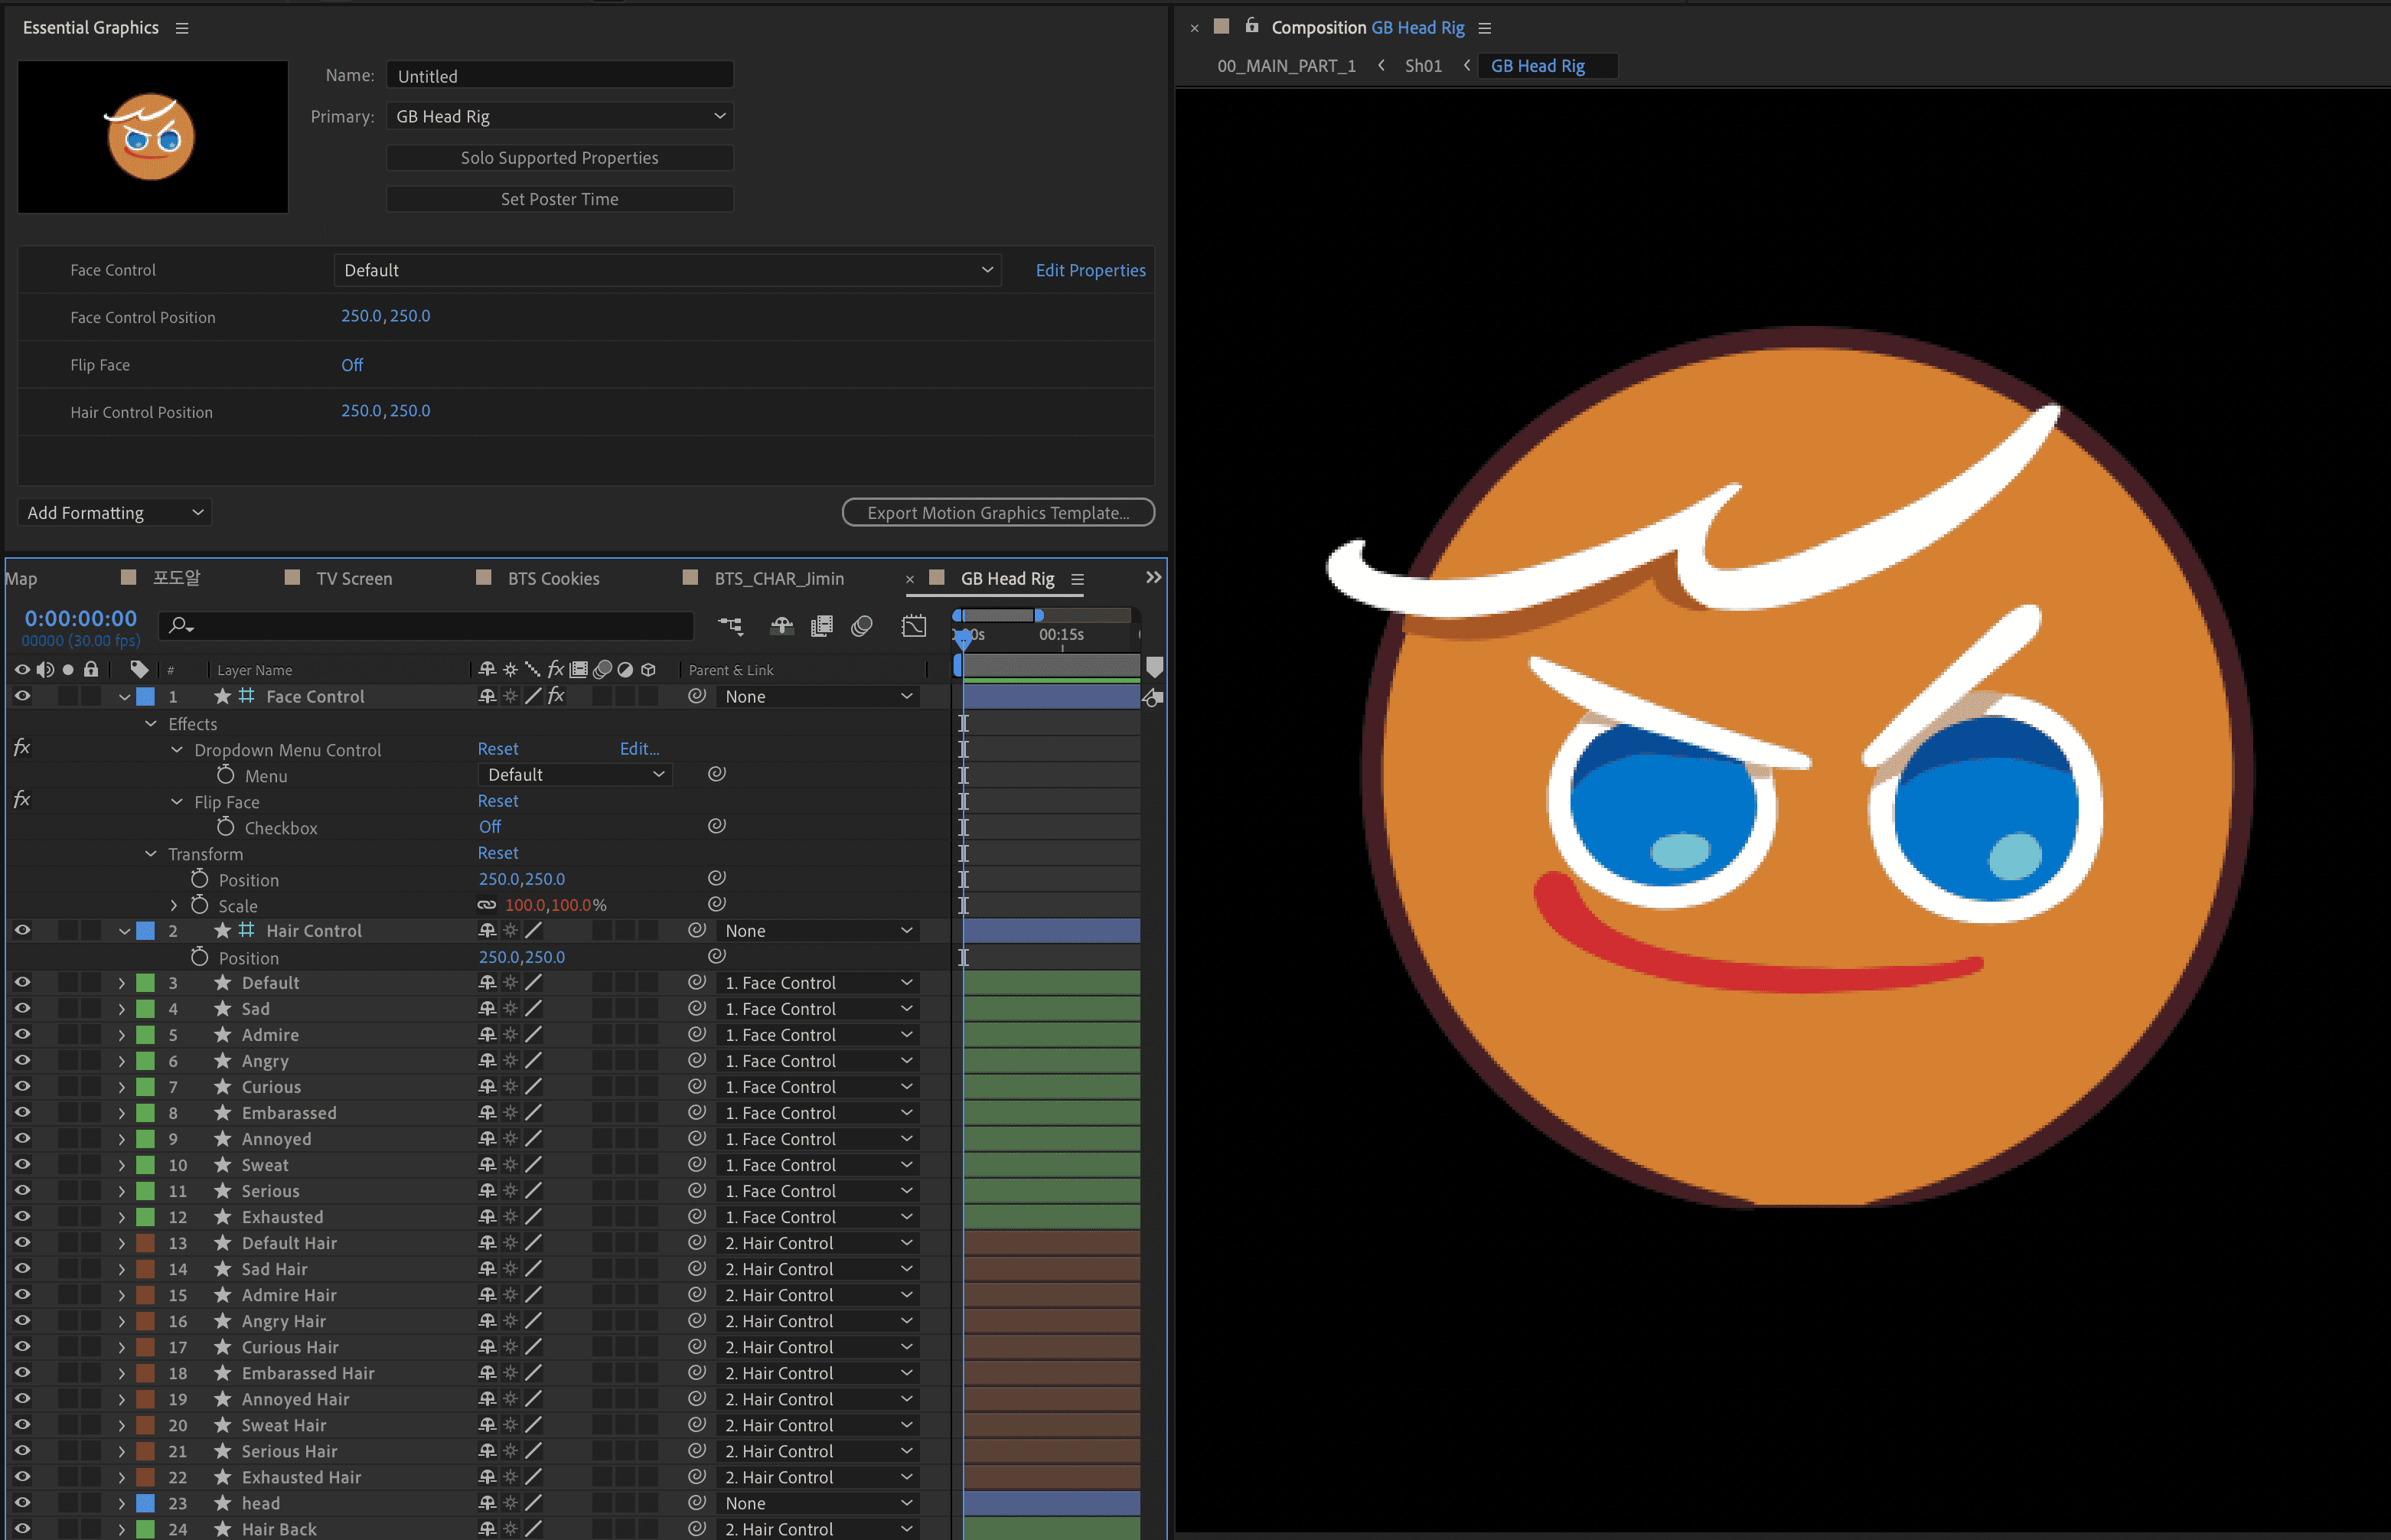Click the Position stopwatch under Hair Control

tap(199, 957)
